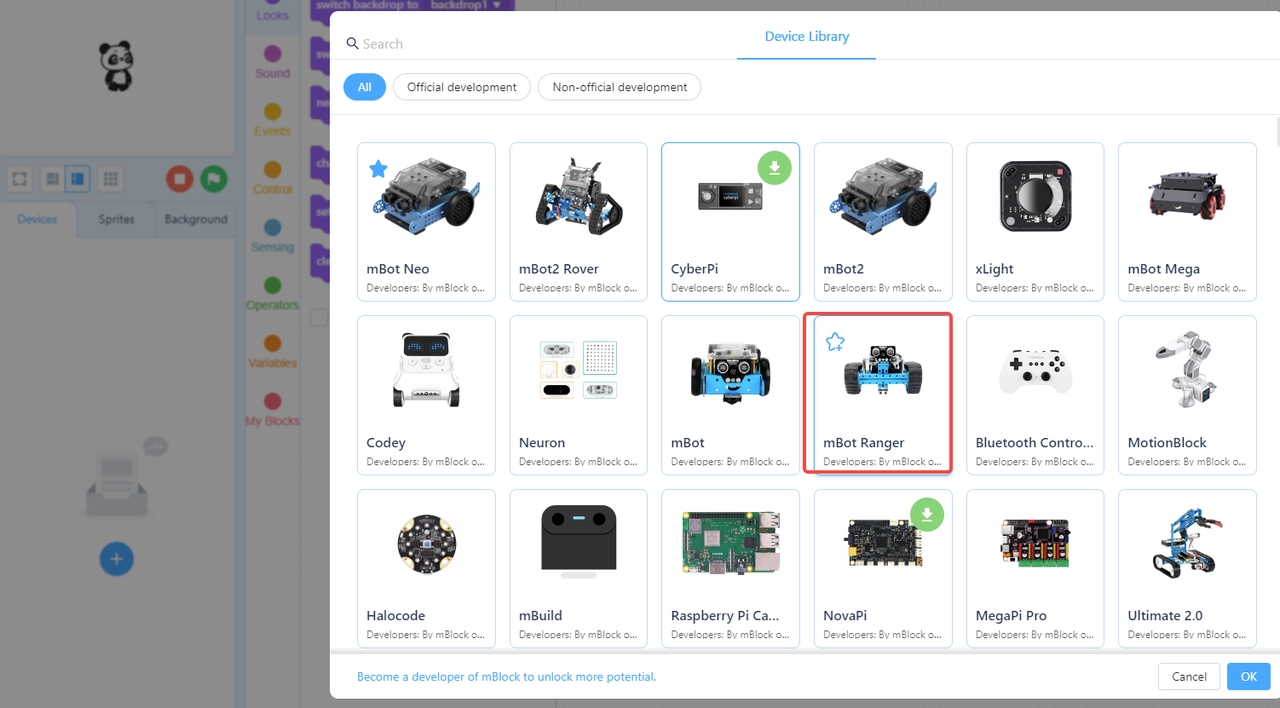Click the blue add device plus button
The image size is (1280, 708).
116,559
